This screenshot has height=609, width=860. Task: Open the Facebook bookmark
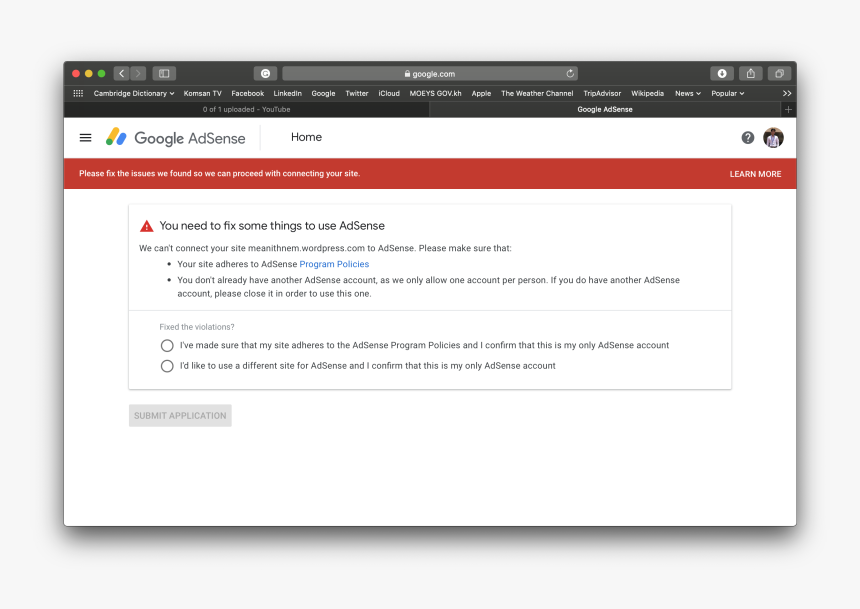coord(247,93)
